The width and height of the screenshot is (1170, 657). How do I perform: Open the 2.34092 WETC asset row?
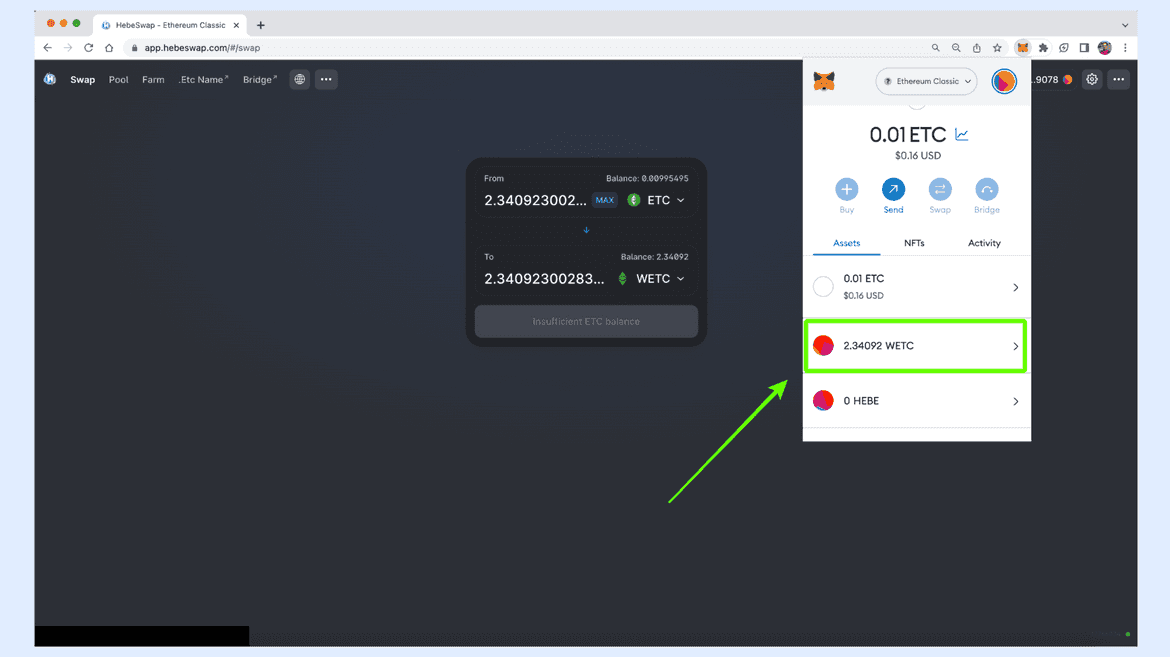click(x=916, y=346)
